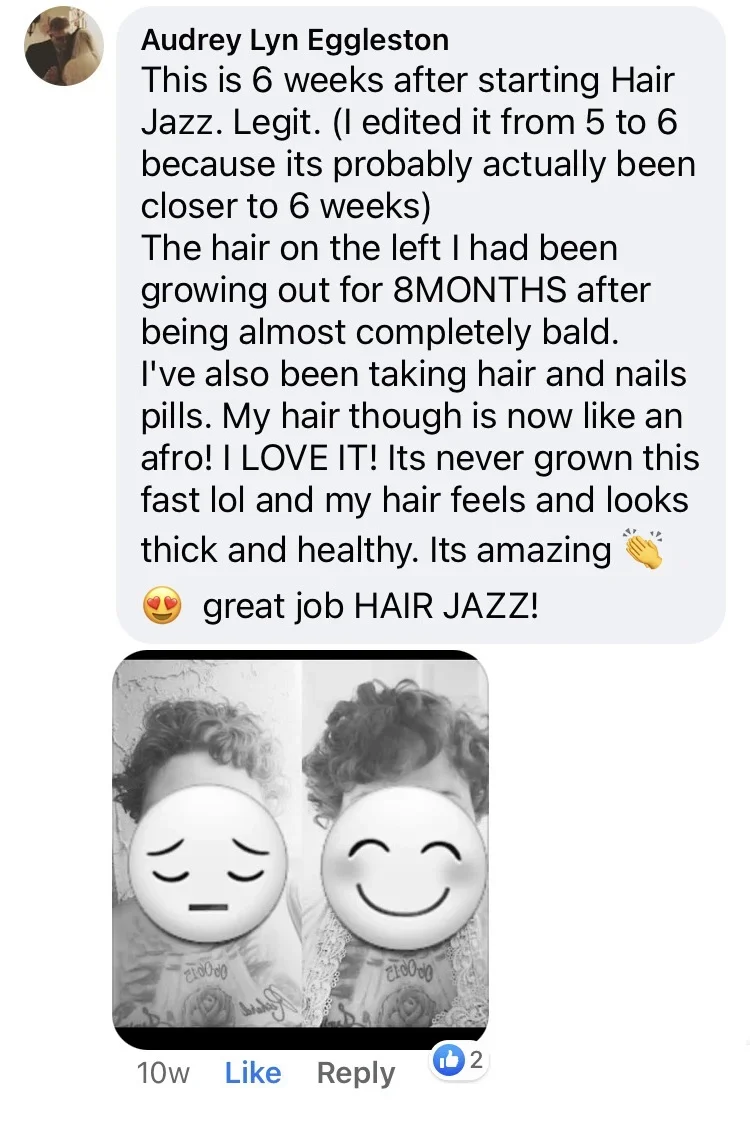The height and width of the screenshot is (1133, 750).
Task: Select the gray comment text bubble
Action: [x=421, y=324]
